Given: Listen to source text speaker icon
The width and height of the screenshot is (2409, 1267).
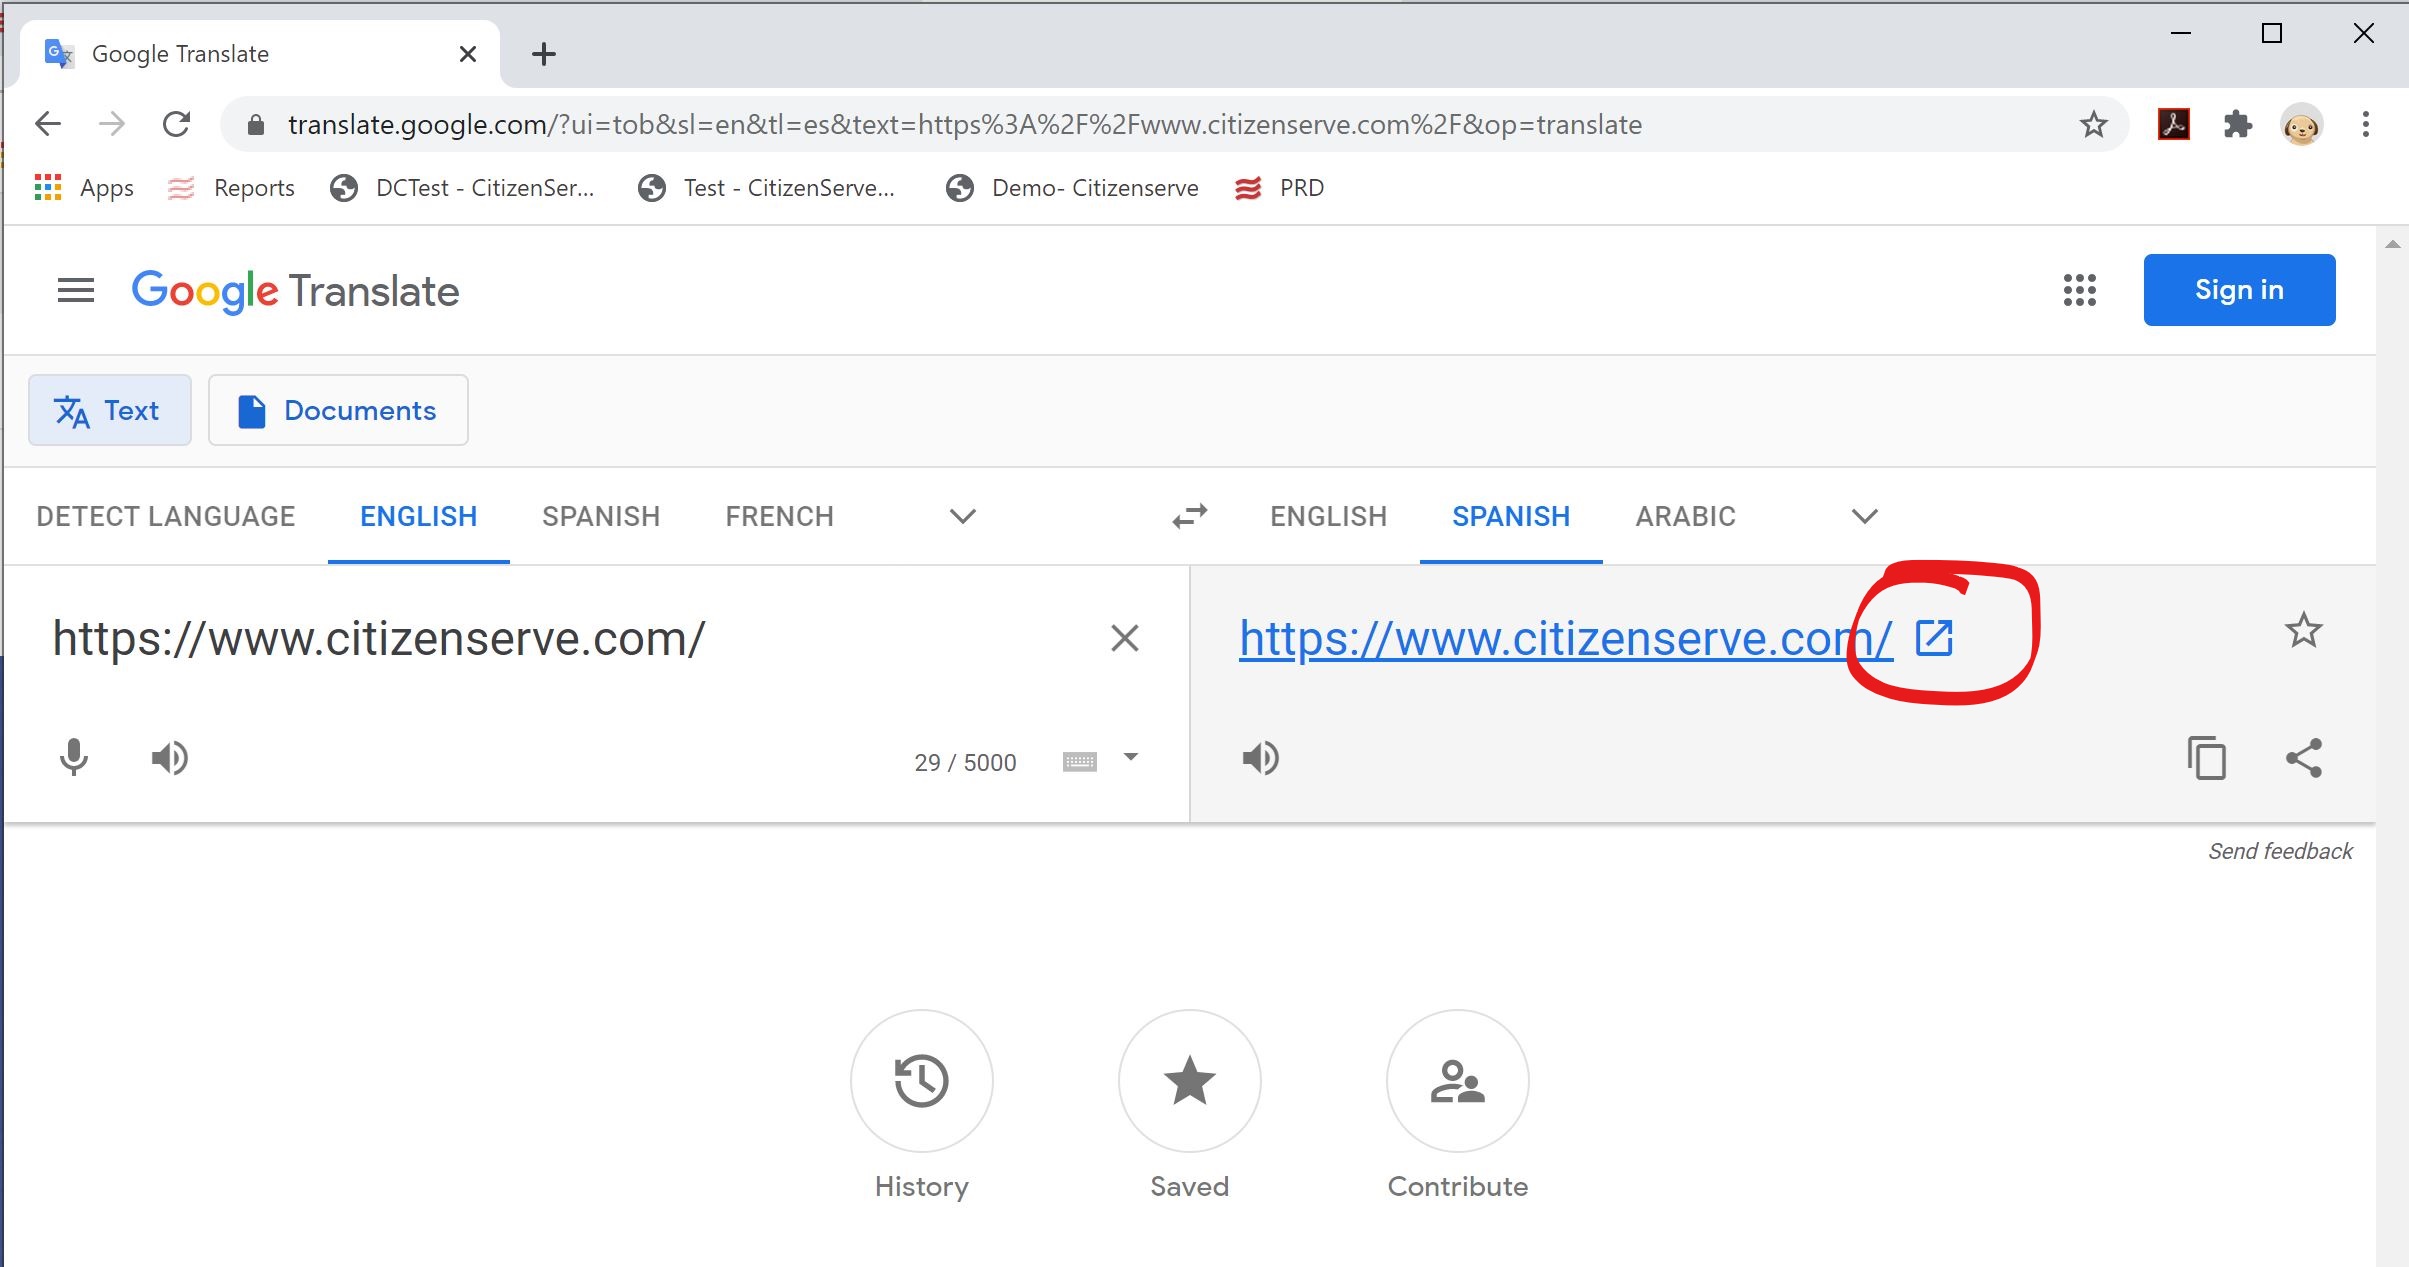Looking at the screenshot, I should 169,758.
